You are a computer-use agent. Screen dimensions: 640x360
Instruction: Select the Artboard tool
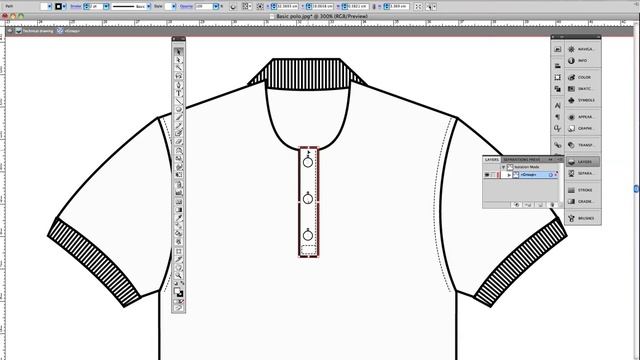178,251
